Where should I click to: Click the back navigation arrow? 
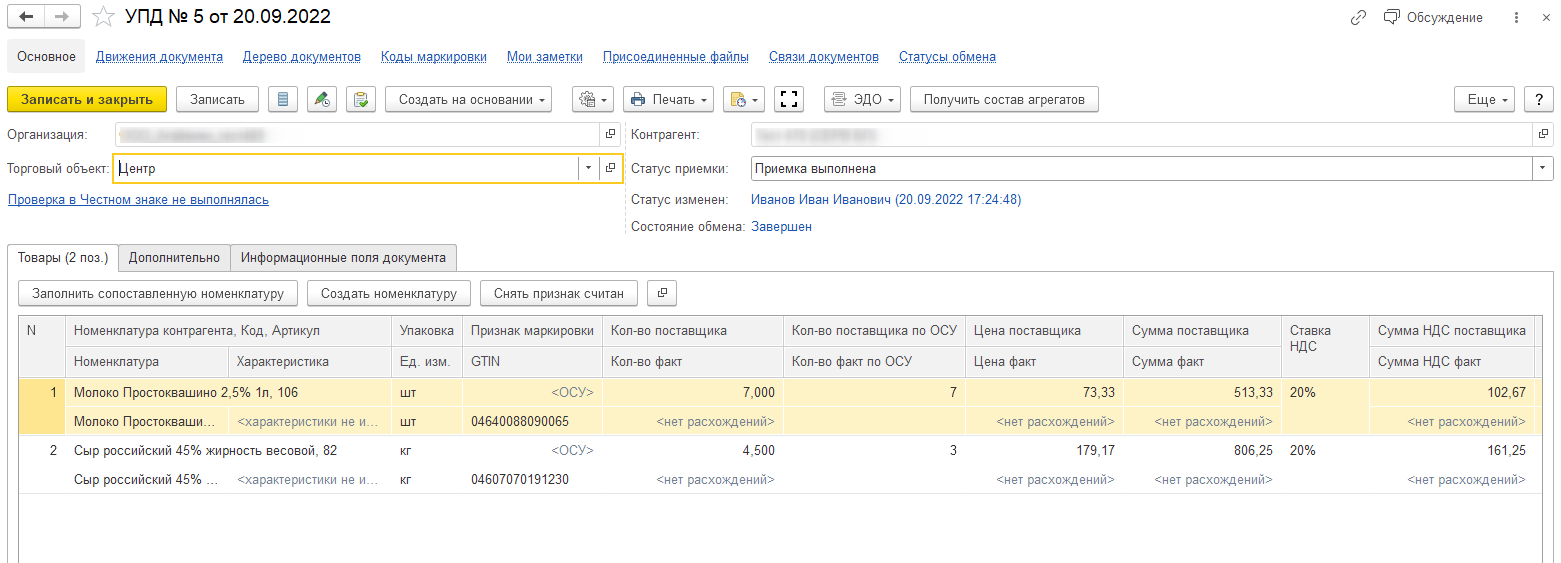(x=27, y=17)
